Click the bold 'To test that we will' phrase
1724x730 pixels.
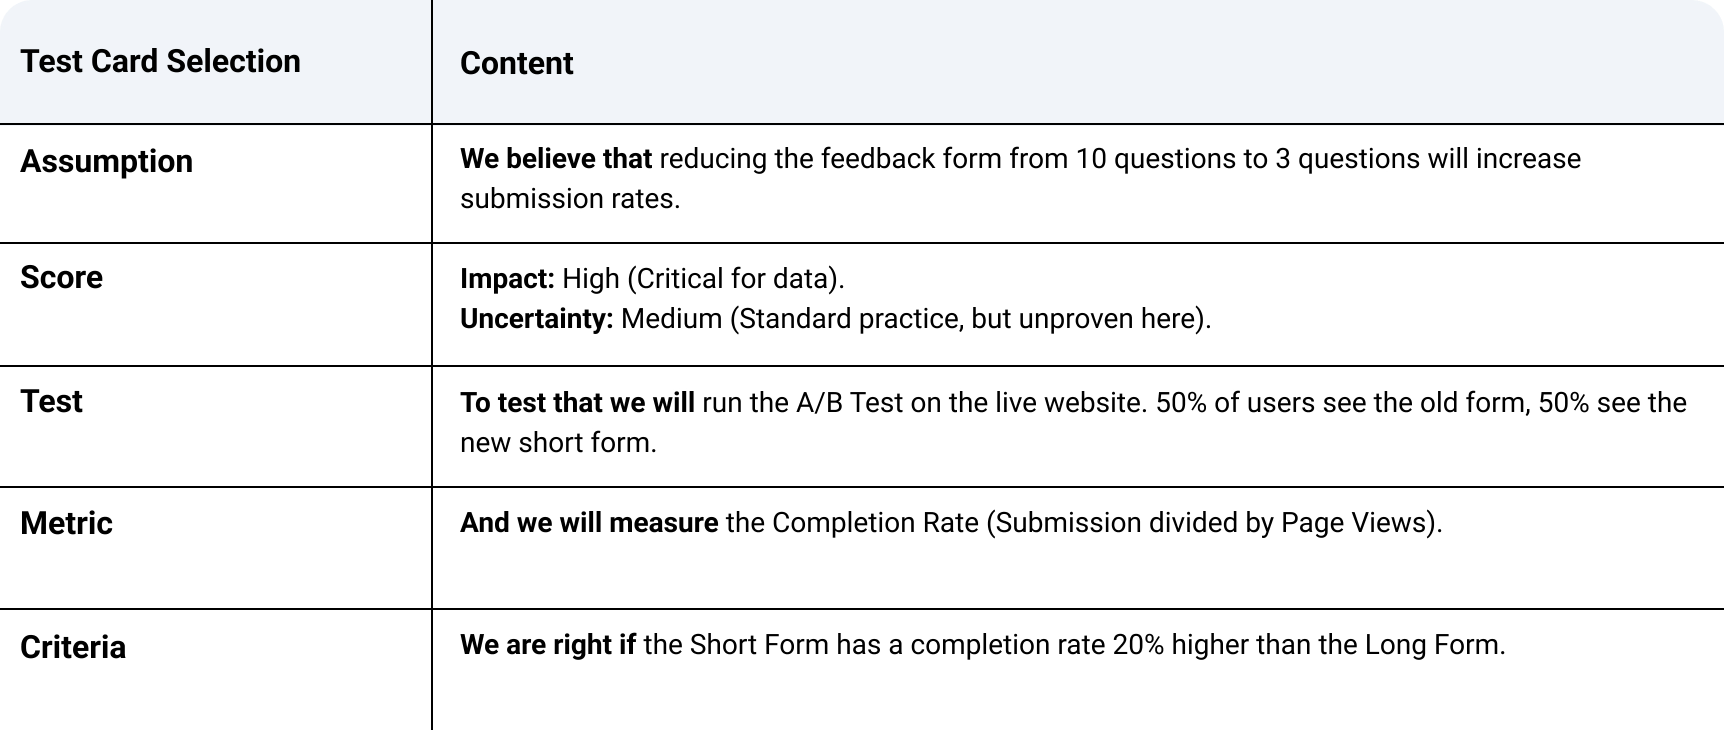576,403
